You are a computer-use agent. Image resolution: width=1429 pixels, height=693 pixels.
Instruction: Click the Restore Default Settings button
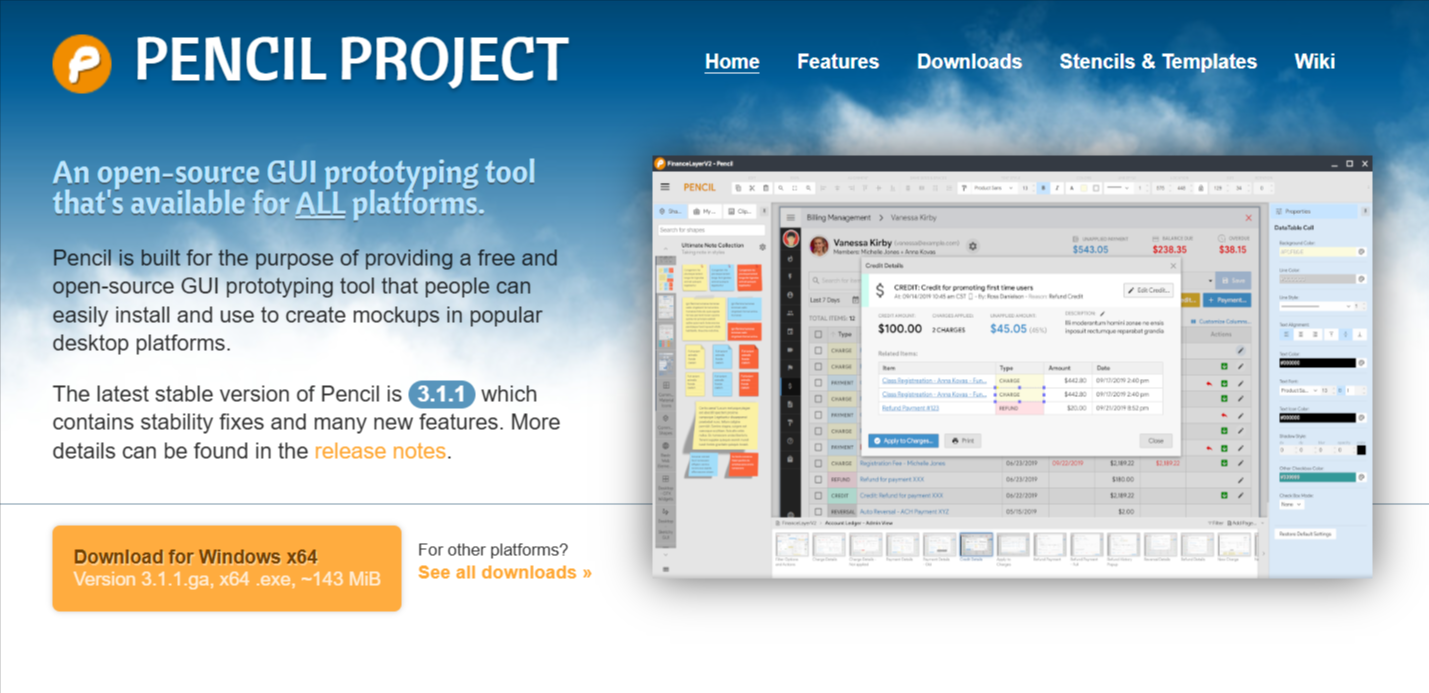pyautogui.click(x=1305, y=534)
